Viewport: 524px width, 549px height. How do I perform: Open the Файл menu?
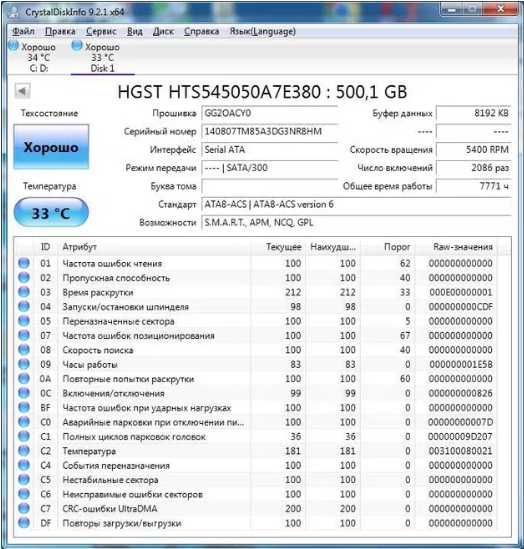(23, 32)
